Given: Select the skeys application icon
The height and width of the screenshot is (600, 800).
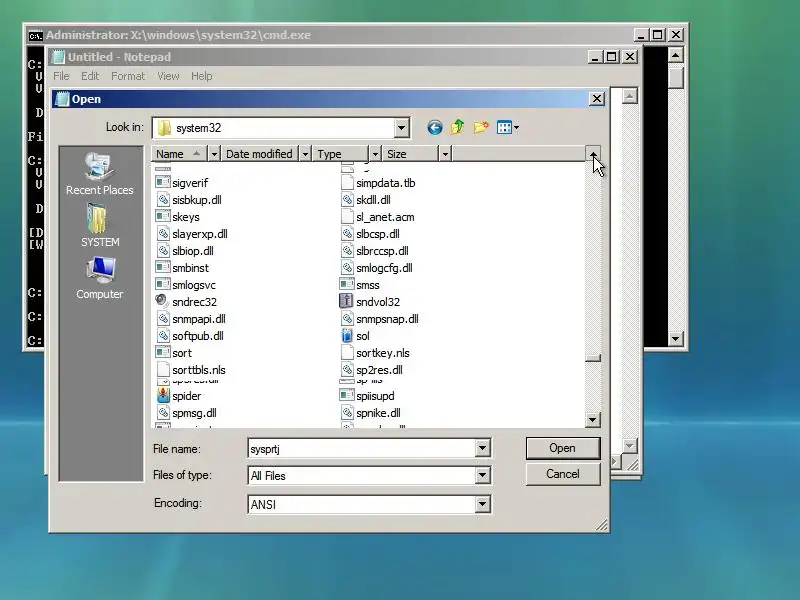Looking at the screenshot, I should pyautogui.click(x=163, y=216).
